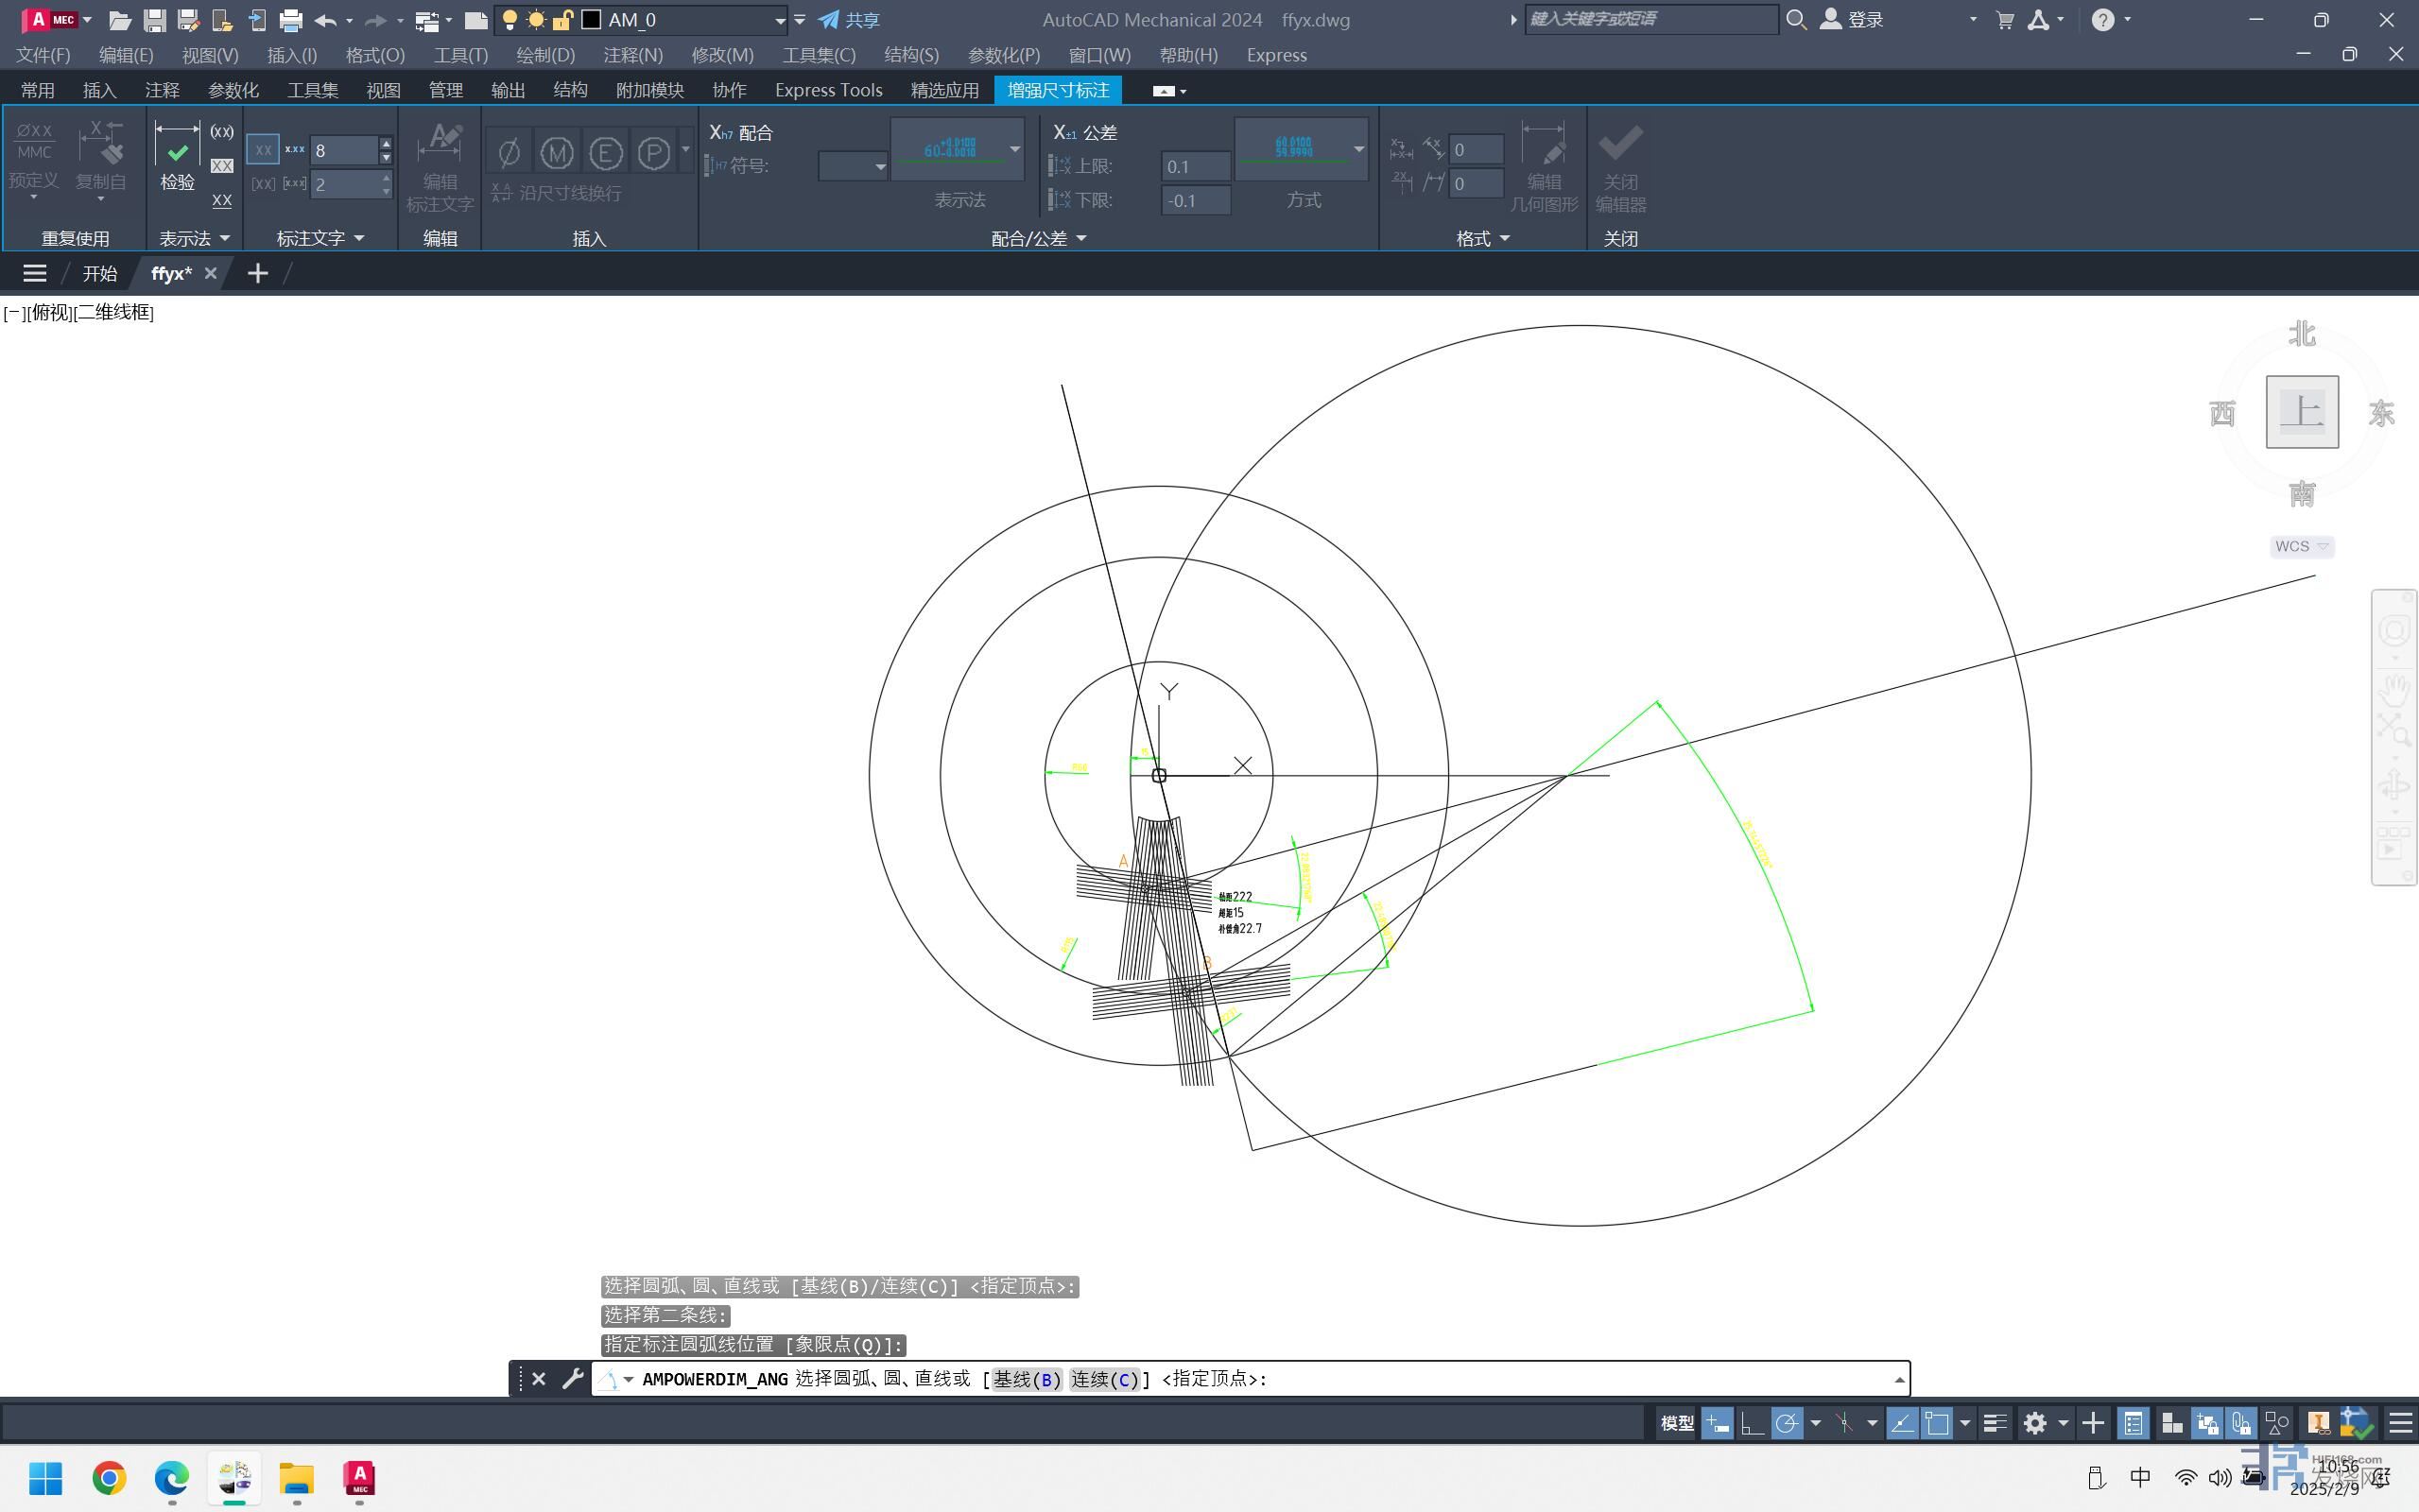
Task: Click the command line wrench customize icon
Action: point(572,1379)
